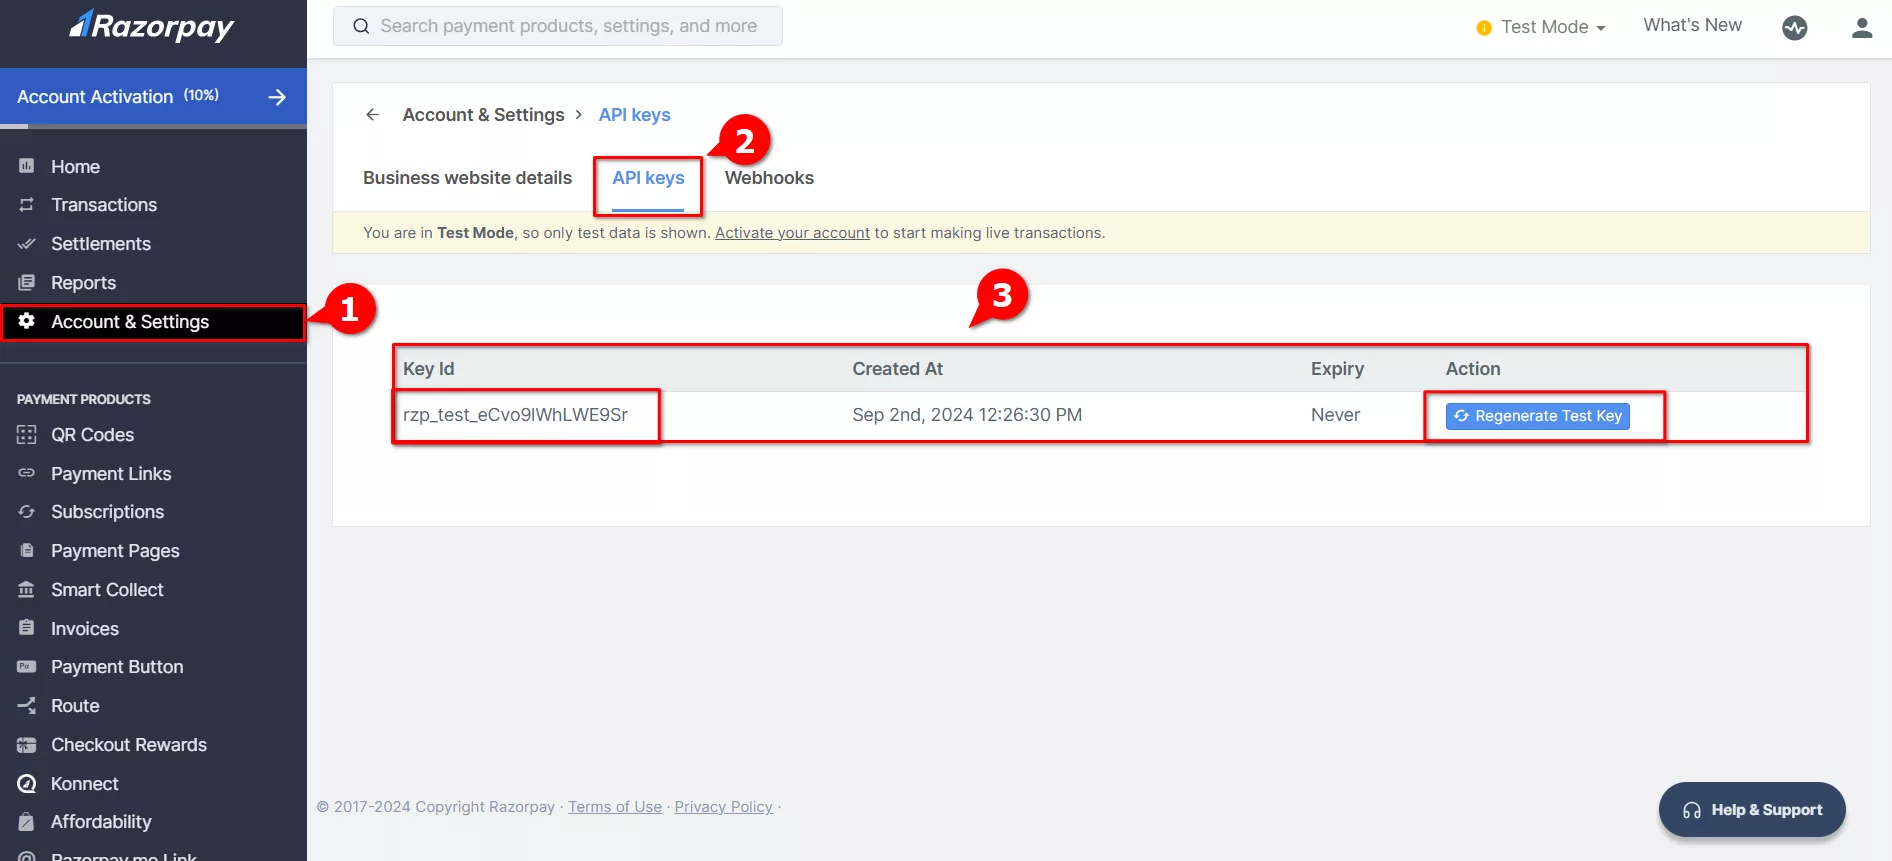Open Konnect from sidebar
The width and height of the screenshot is (1892, 861).
point(84,784)
